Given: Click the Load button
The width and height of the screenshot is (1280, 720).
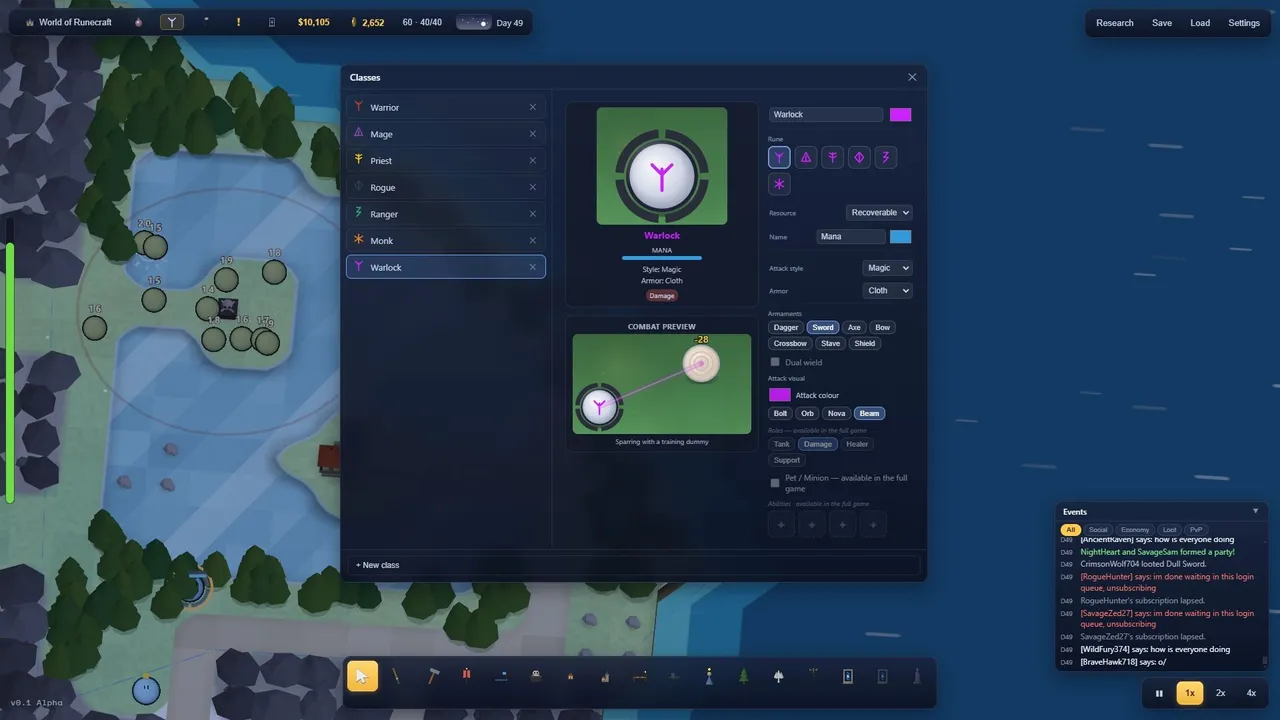Looking at the screenshot, I should point(1200,23).
